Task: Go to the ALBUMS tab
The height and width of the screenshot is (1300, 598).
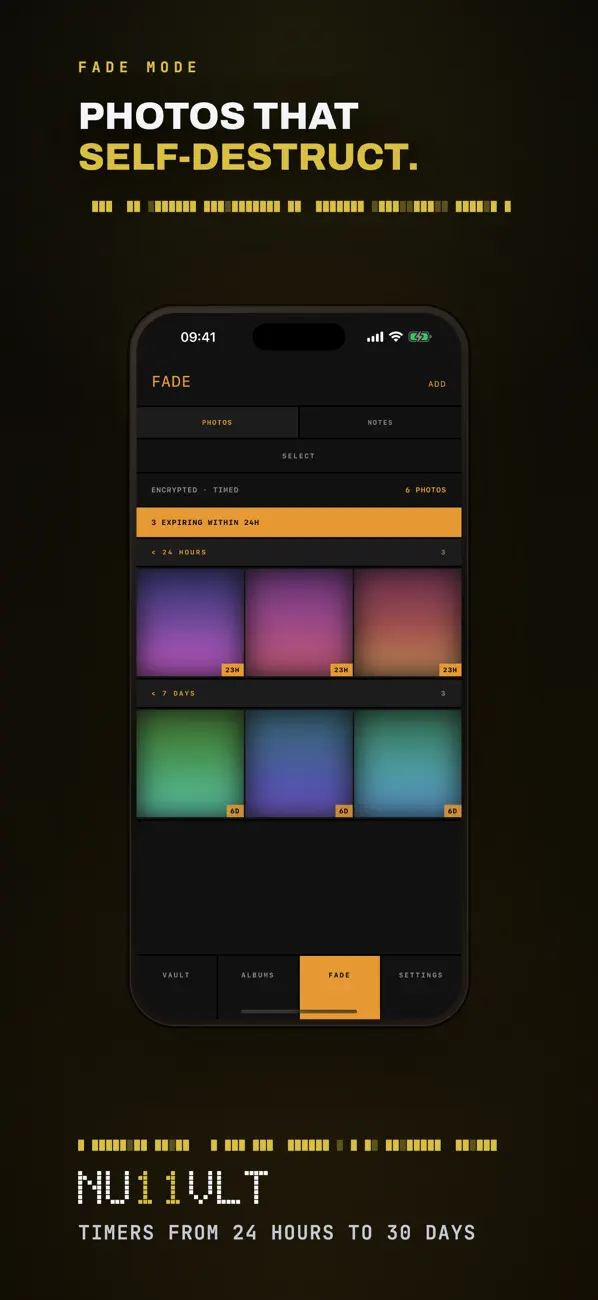Action: (258, 987)
